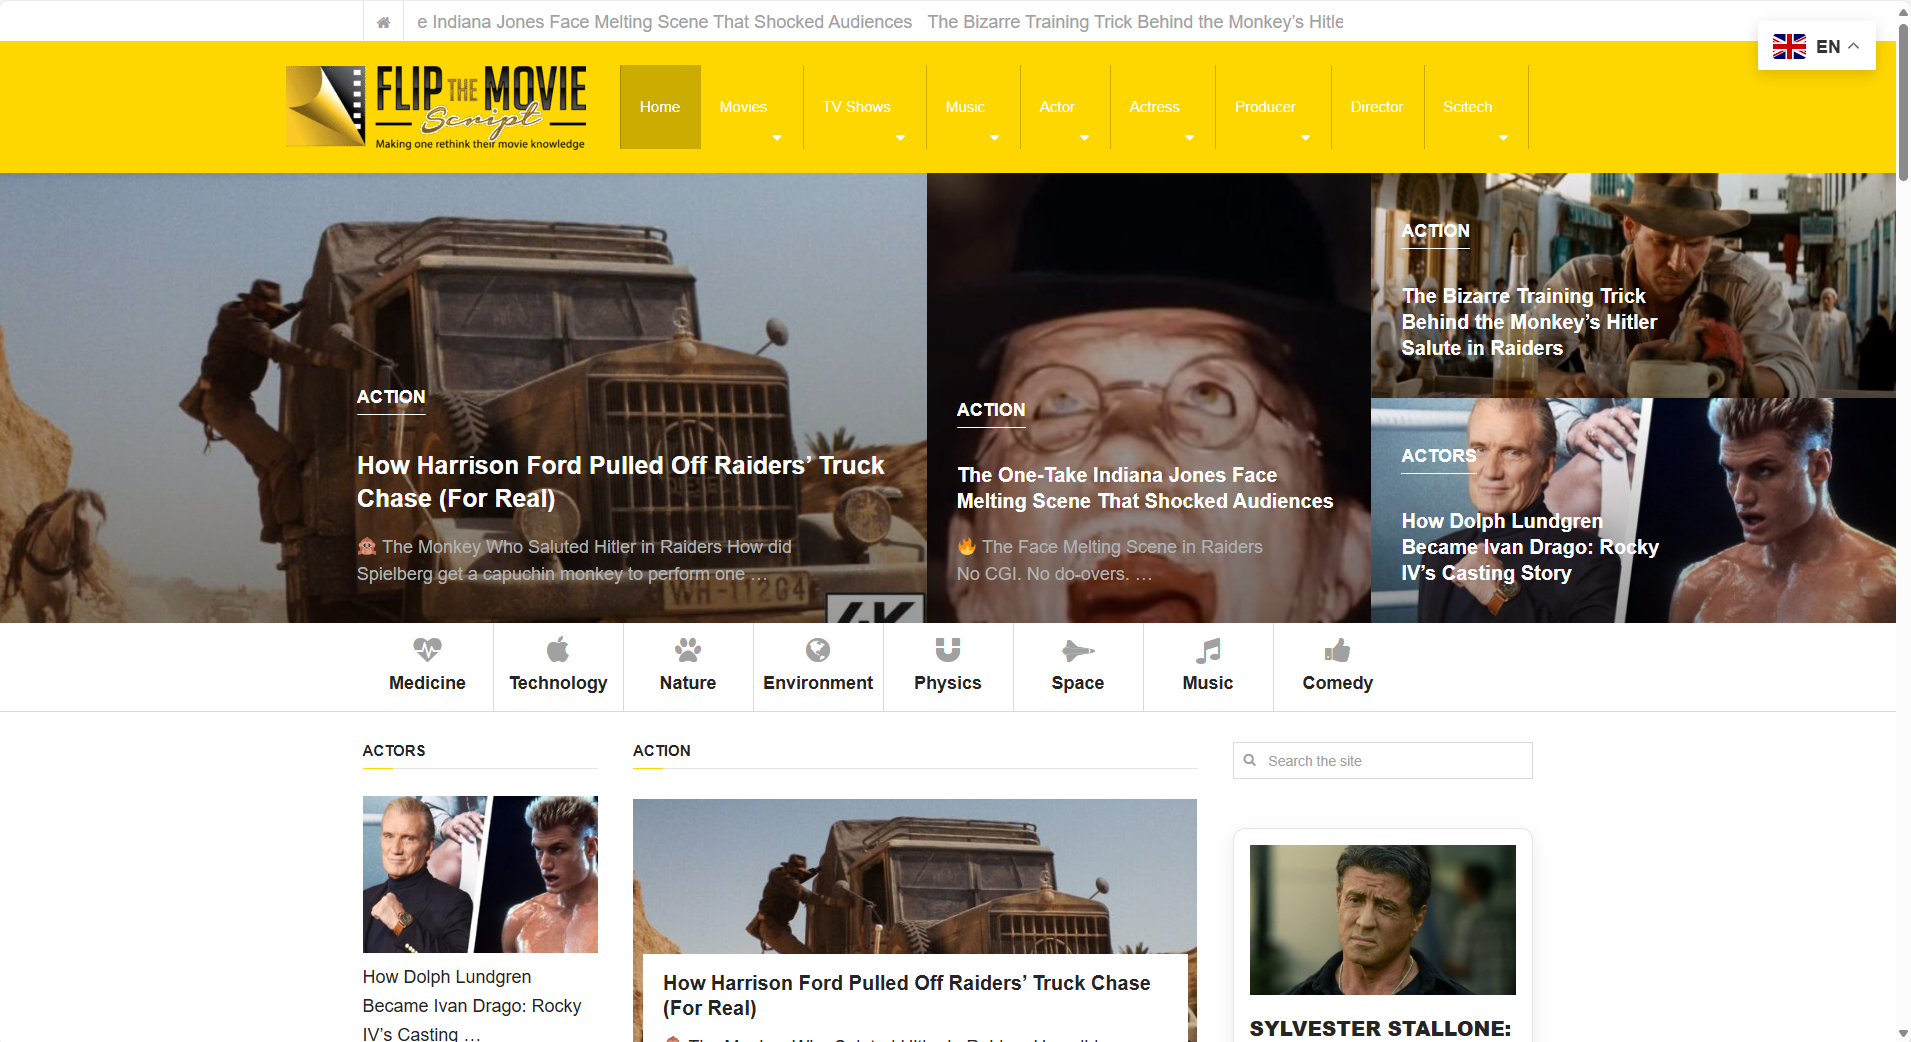Expand the Scitech dropdown arrow
This screenshot has width=1911, height=1042.
pos(1503,138)
